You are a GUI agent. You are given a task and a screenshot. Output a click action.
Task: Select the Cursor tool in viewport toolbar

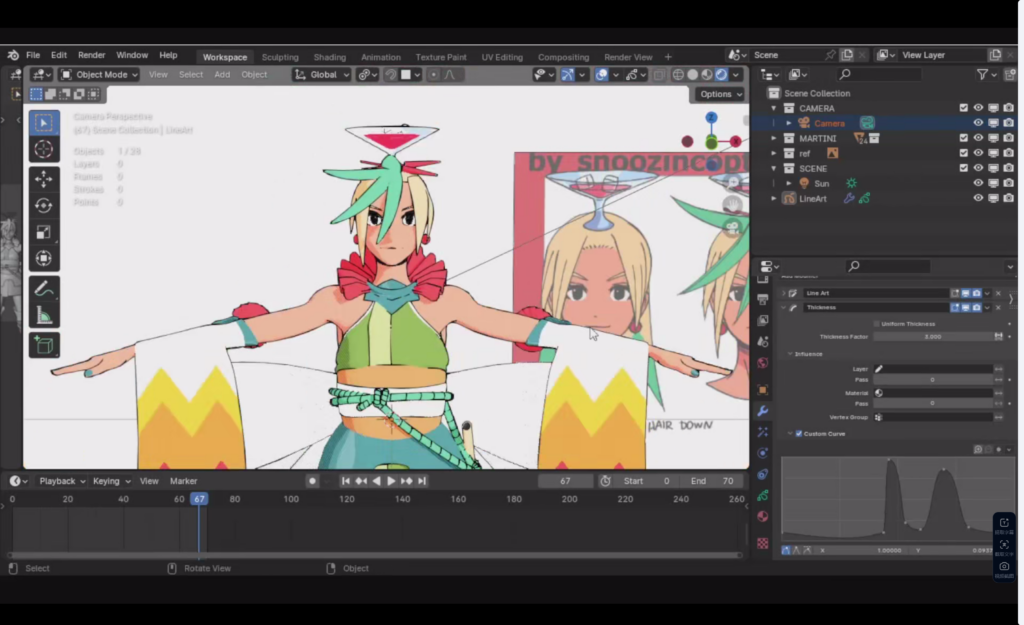tap(44, 149)
